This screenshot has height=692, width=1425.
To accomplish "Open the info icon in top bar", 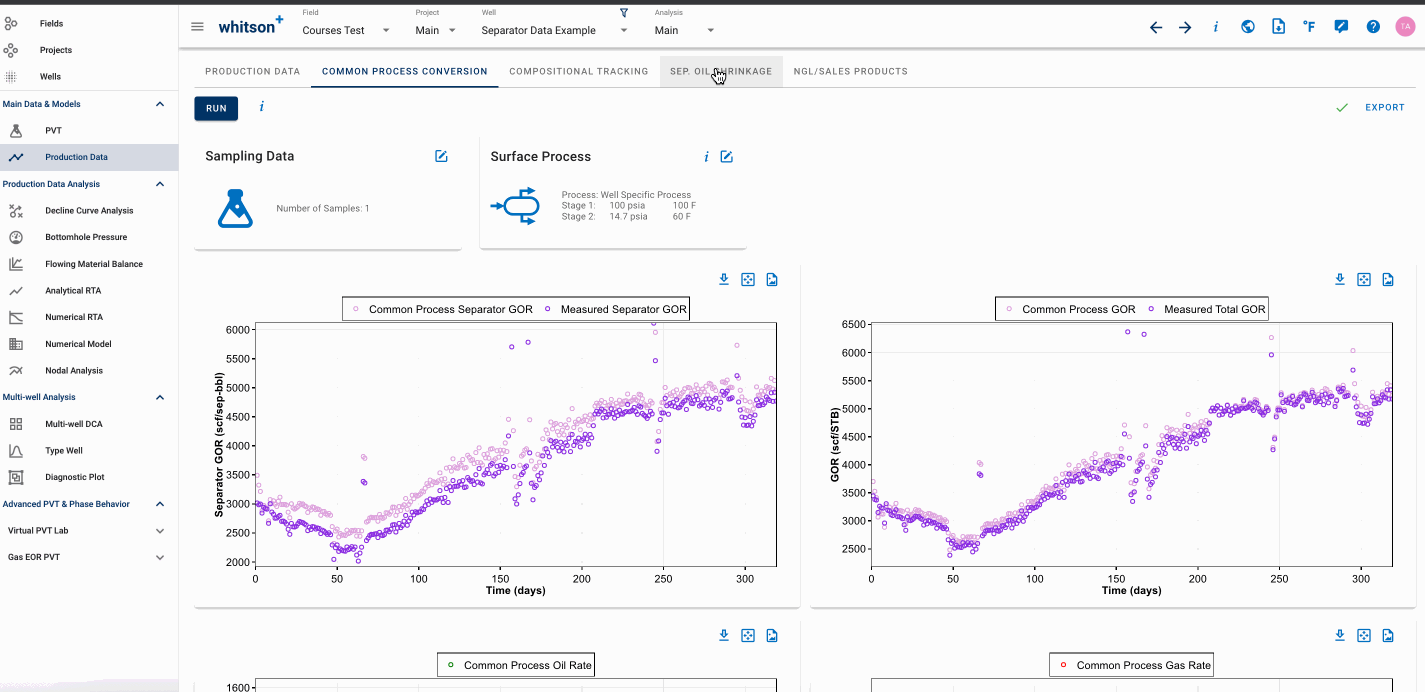I will click(x=1216, y=27).
